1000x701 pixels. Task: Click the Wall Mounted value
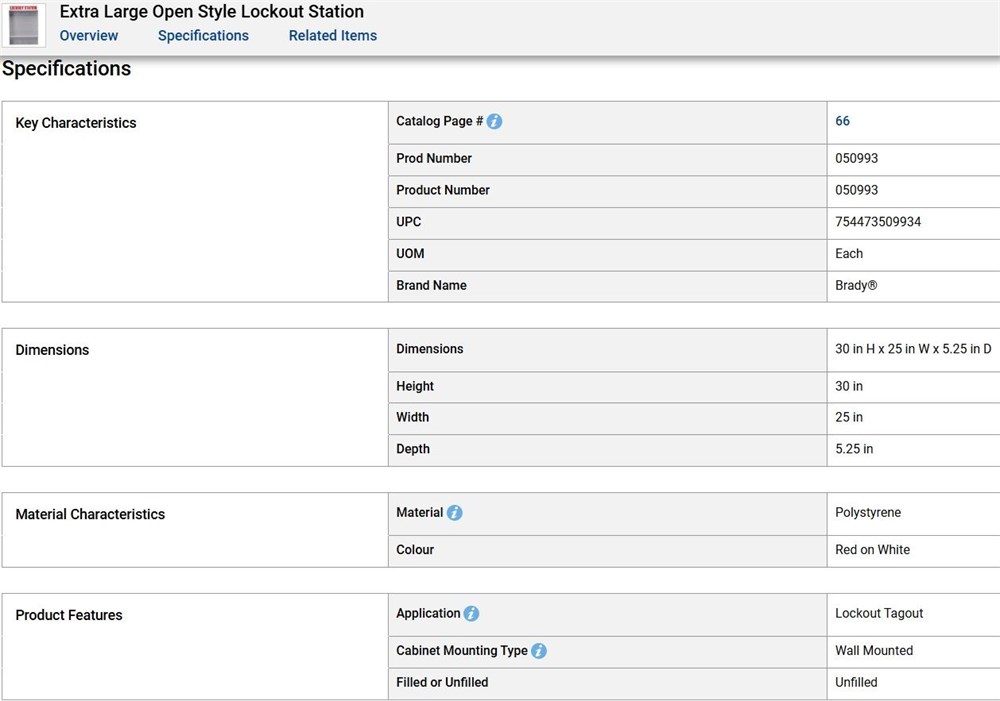[x=873, y=651]
